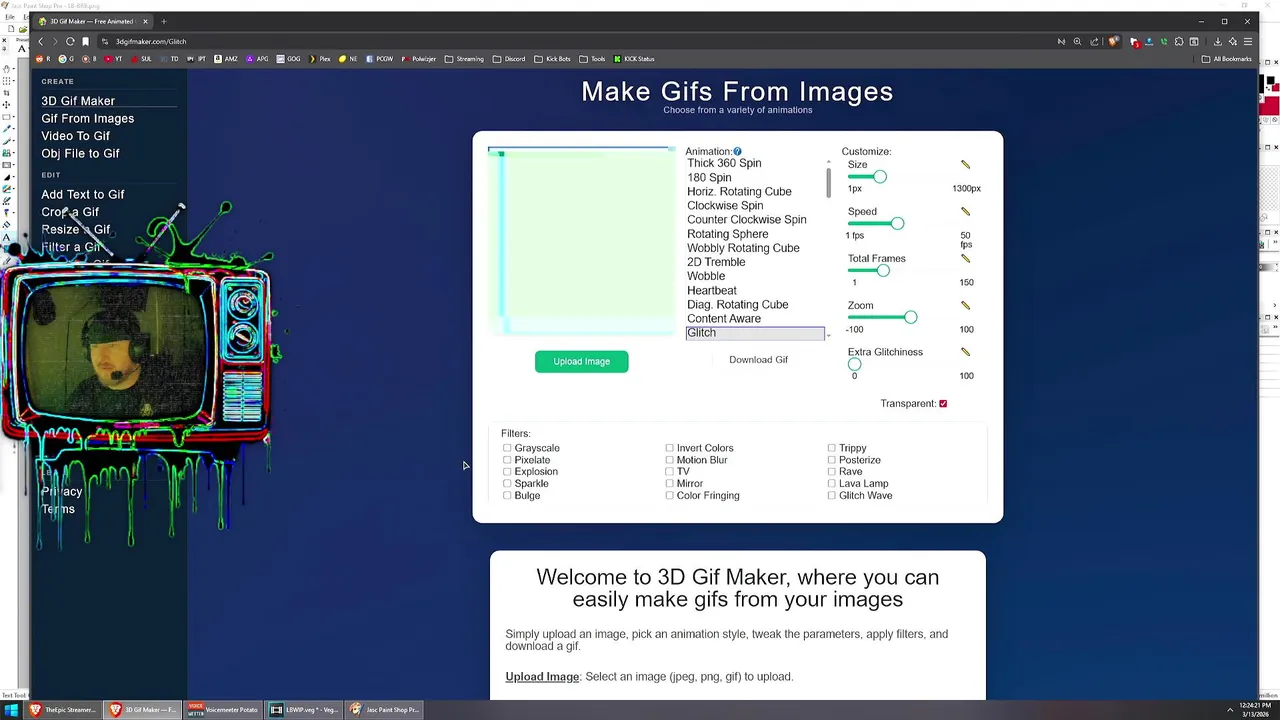Click the Extra Glitchiness slider handle

coord(854,365)
